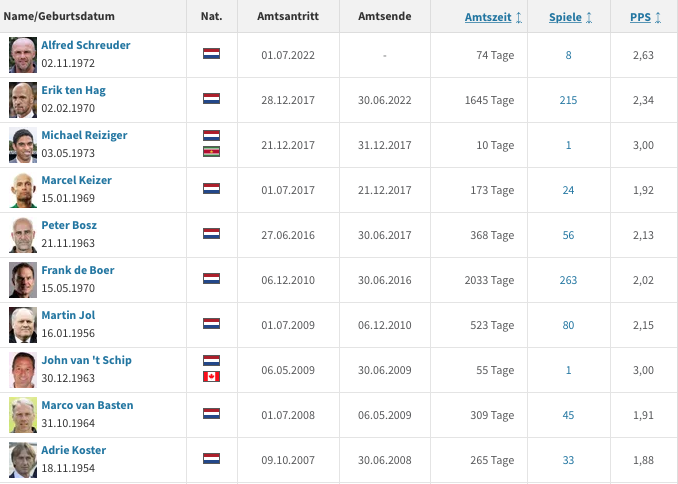This screenshot has height=484, width=678.
Task: Click the sort arrows icon beside Spiele
Action: [x=589, y=17]
